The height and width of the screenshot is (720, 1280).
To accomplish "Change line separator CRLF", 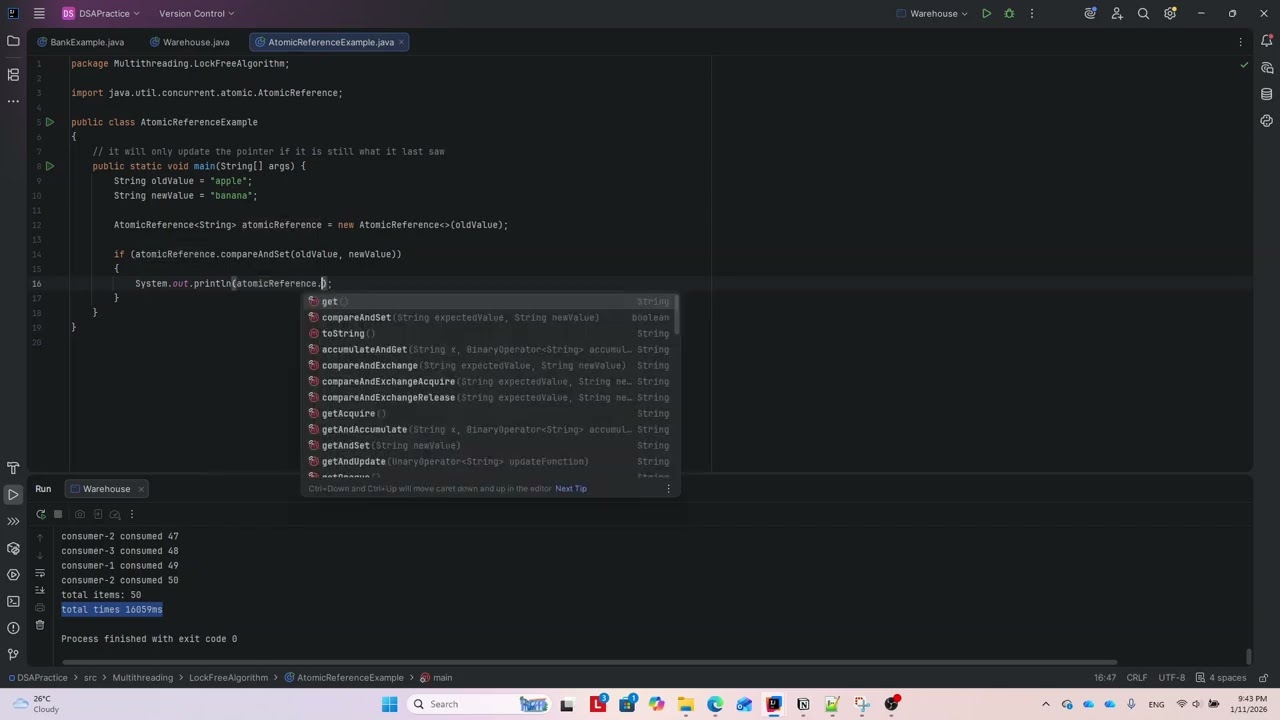I will (x=1137, y=678).
